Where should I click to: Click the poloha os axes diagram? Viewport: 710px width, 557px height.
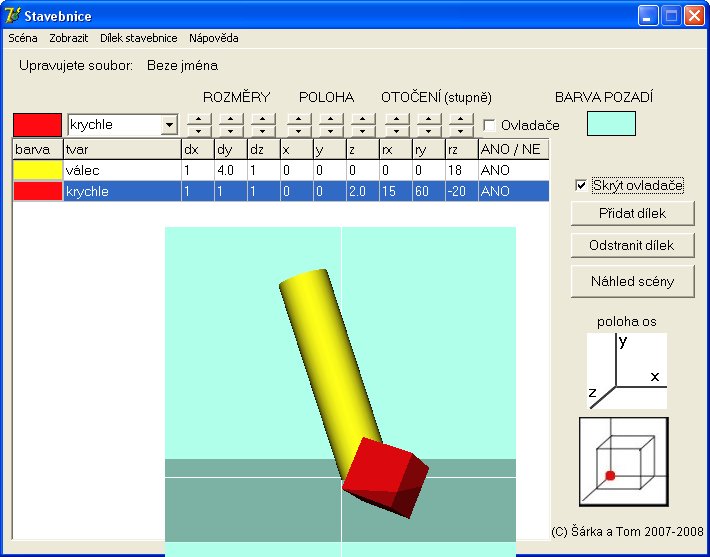[627, 371]
